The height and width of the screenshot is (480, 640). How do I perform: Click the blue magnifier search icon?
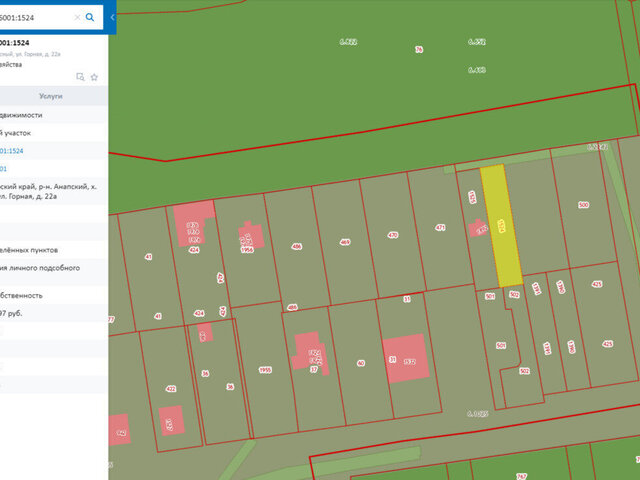[x=90, y=17]
